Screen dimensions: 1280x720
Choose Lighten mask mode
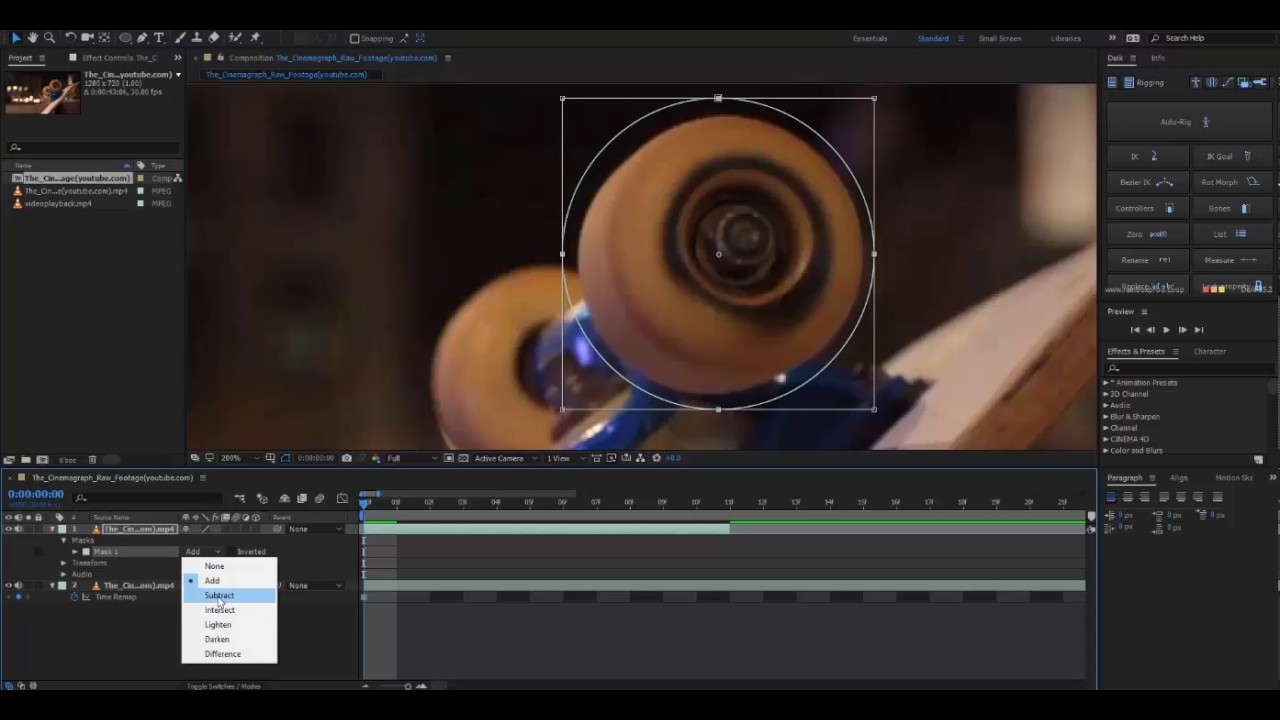click(x=229, y=625)
